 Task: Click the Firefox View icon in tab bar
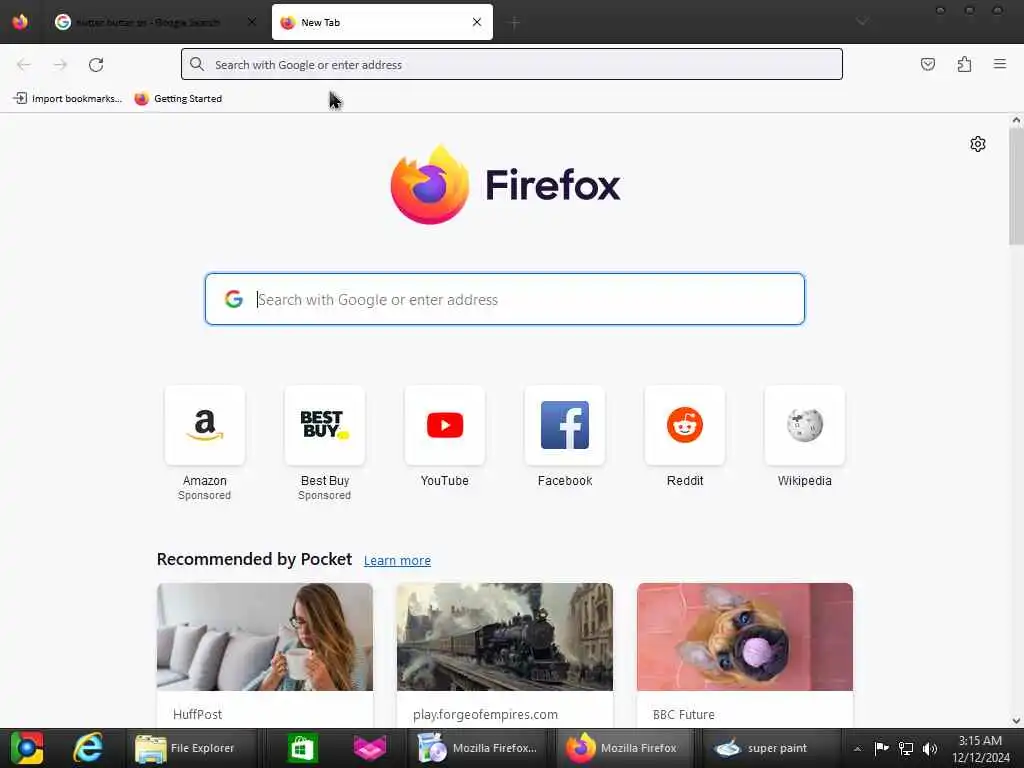click(x=20, y=22)
